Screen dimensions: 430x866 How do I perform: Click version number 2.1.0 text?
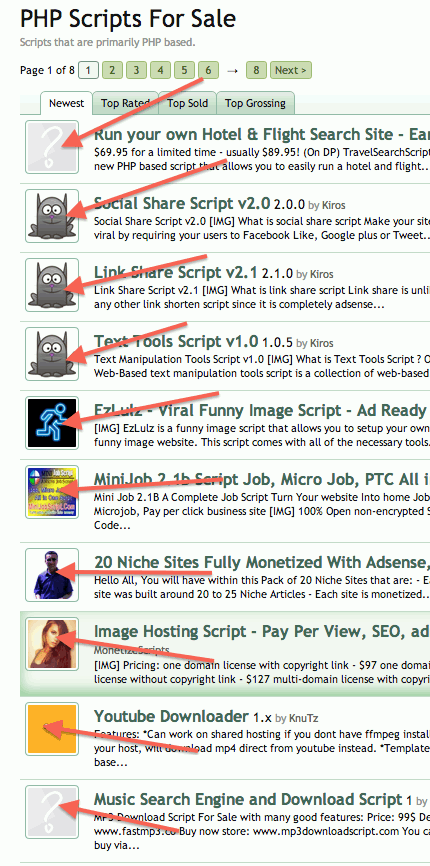[278, 273]
